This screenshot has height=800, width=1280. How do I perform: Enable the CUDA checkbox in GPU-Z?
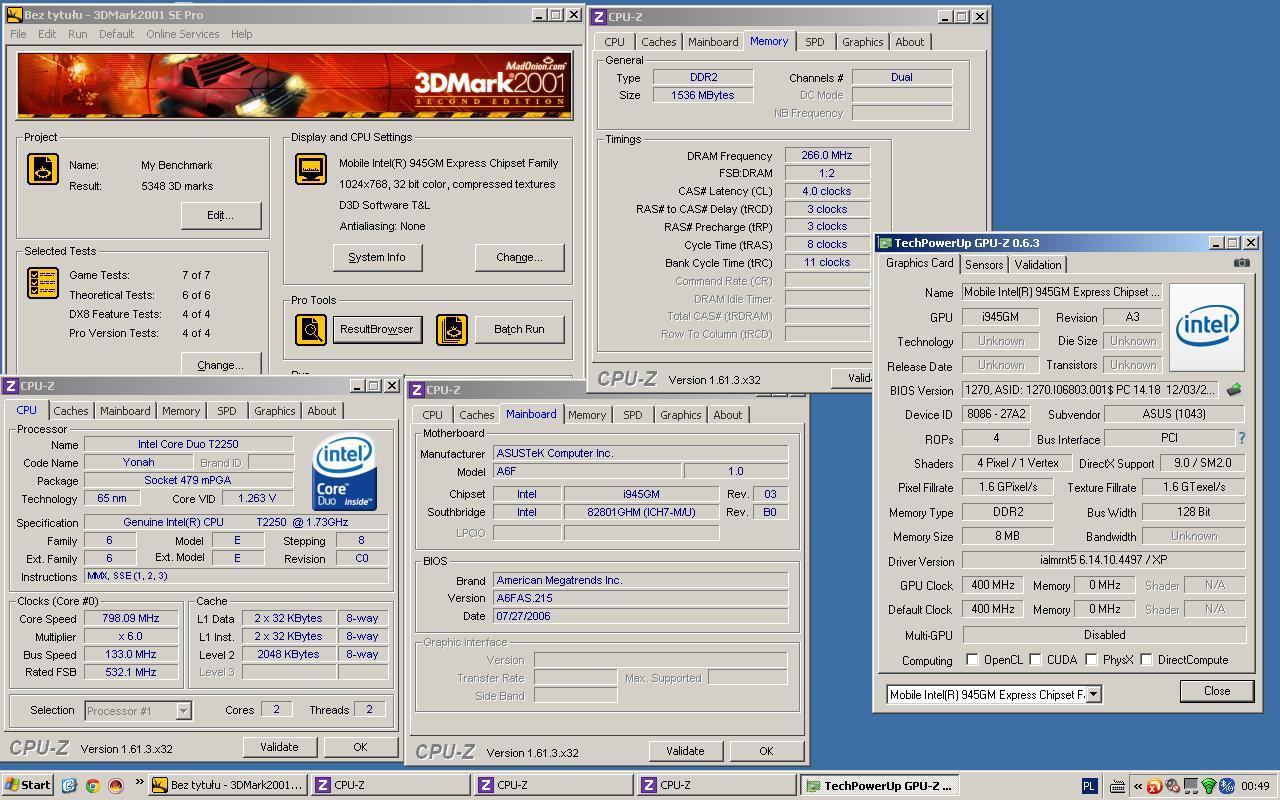[x=1035, y=659]
